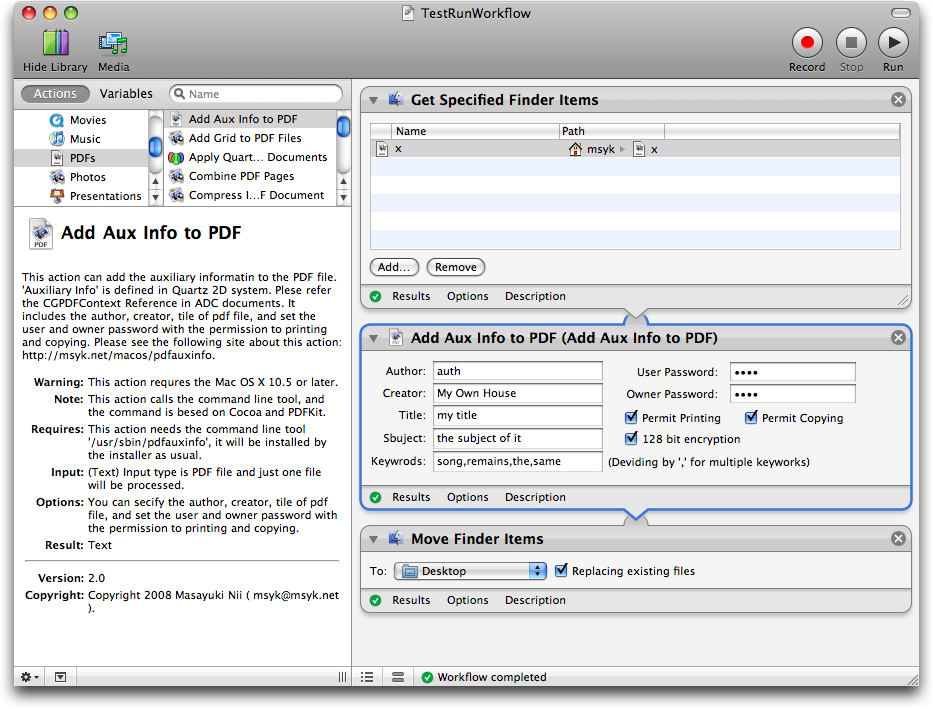
Task: Click the Remove button
Action: click(x=455, y=267)
